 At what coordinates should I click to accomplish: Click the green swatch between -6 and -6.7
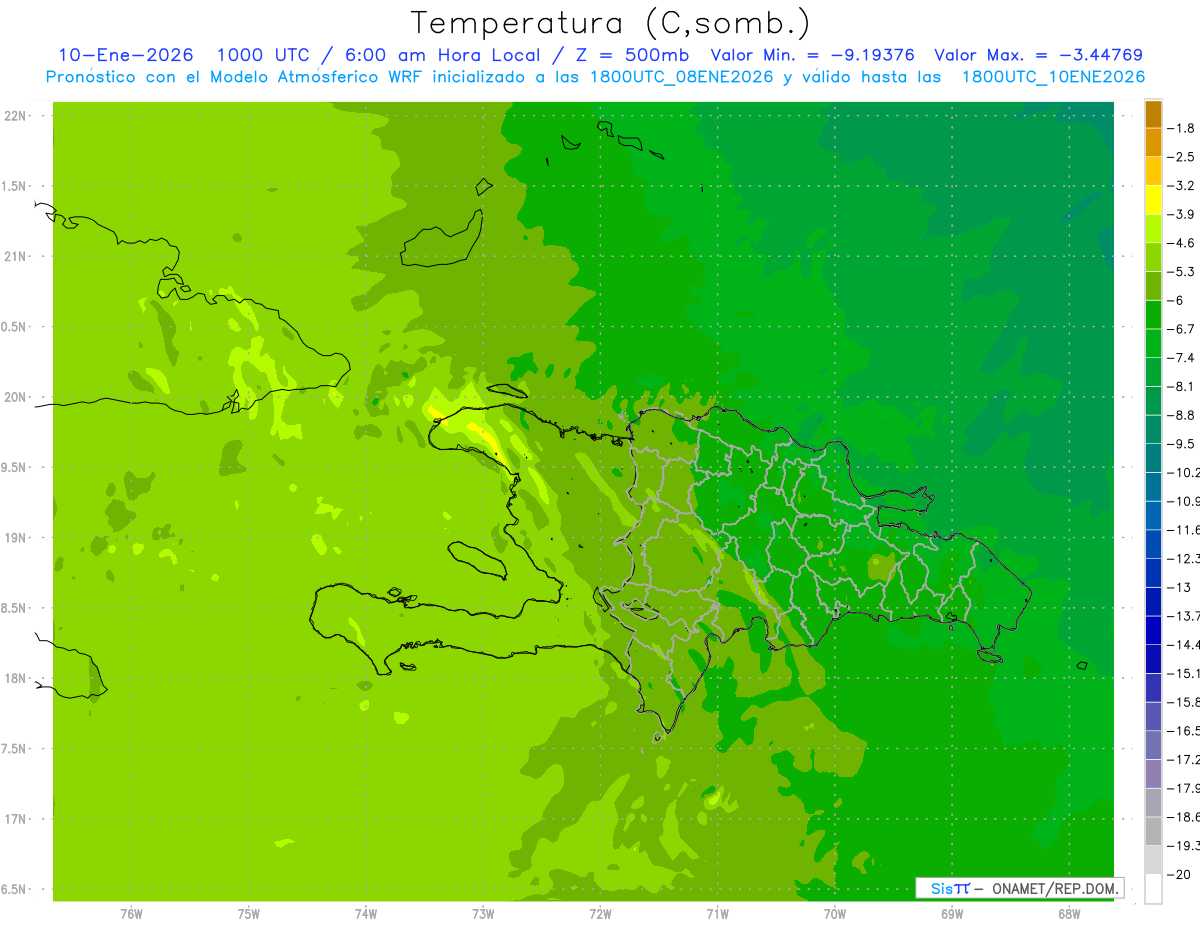pyautogui.click(x=1153, y=314)
